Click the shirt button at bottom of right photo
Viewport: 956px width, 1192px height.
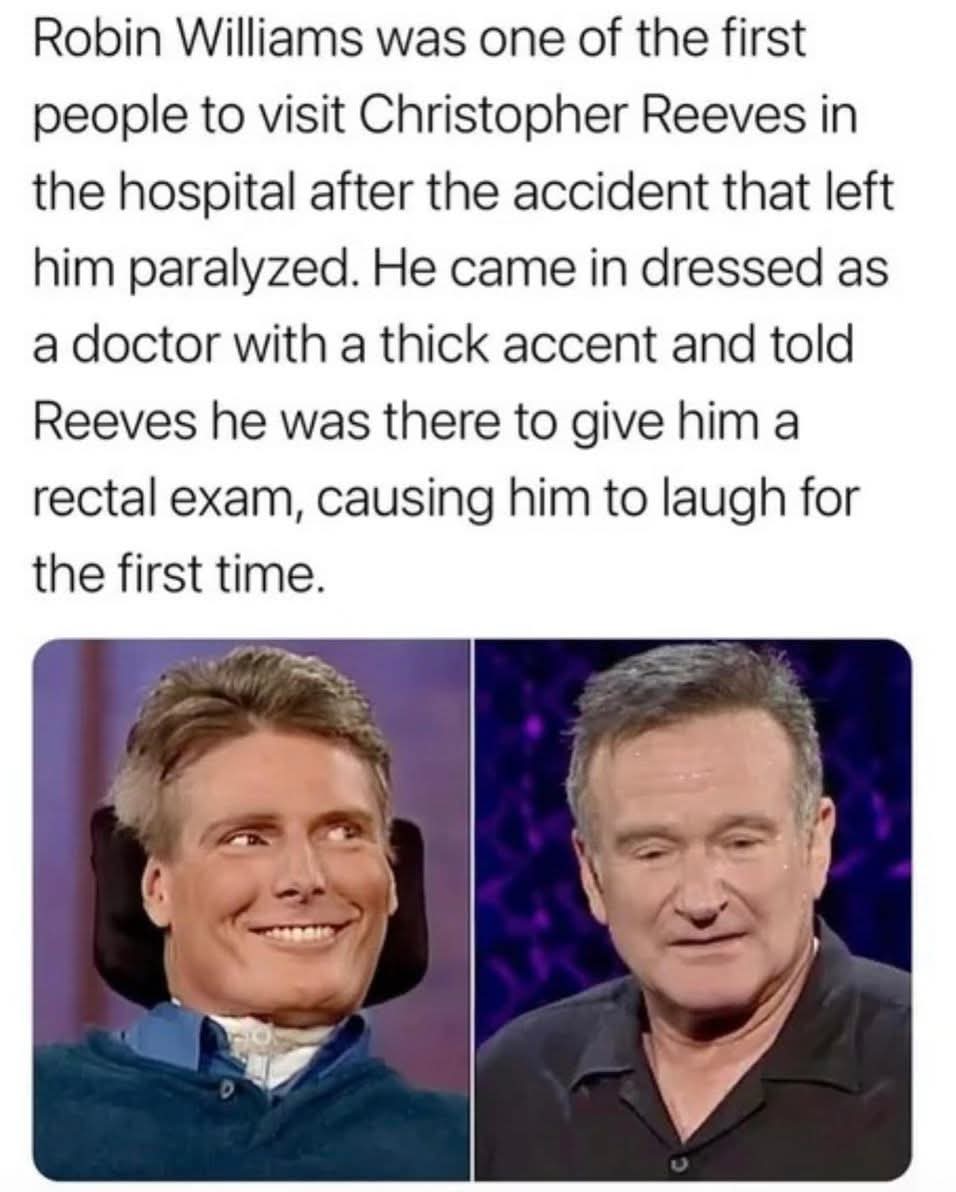point(677,1165)
